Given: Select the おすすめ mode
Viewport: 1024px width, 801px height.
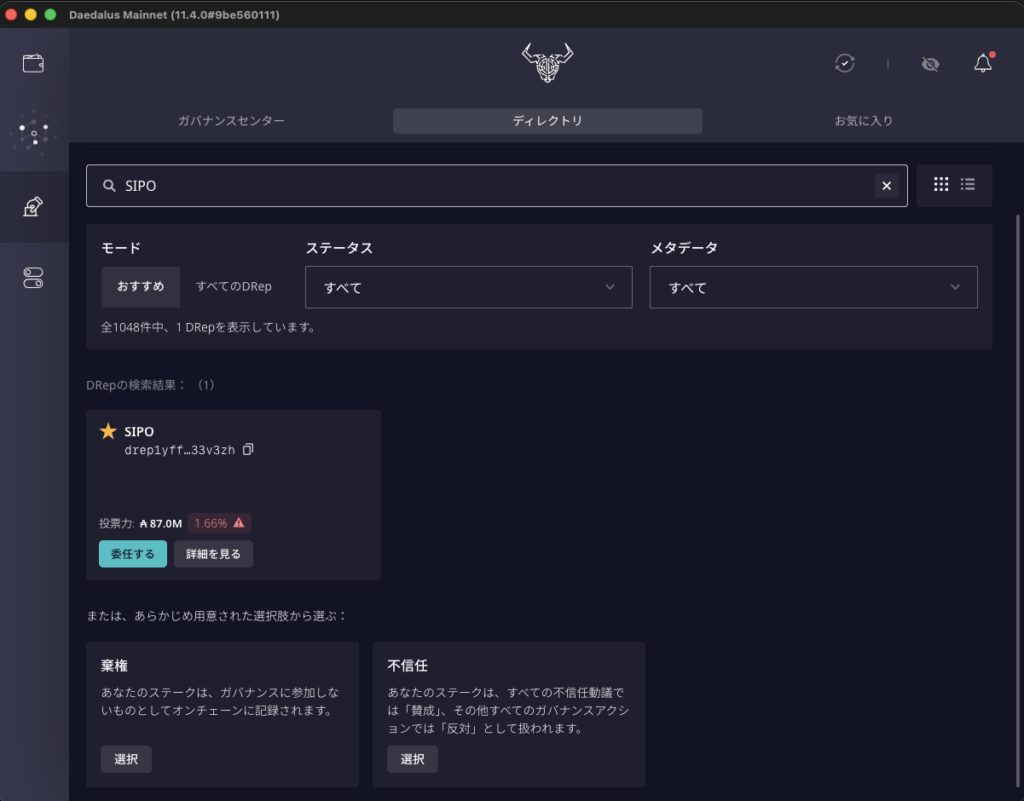Looking at the screenshot, I should pos(140,287).
